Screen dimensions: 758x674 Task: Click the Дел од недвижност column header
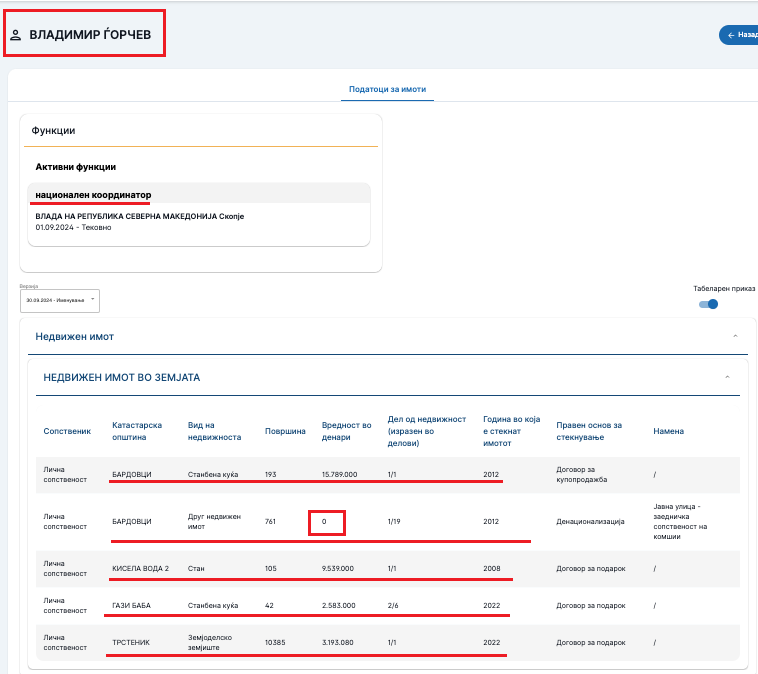(427, 431)
